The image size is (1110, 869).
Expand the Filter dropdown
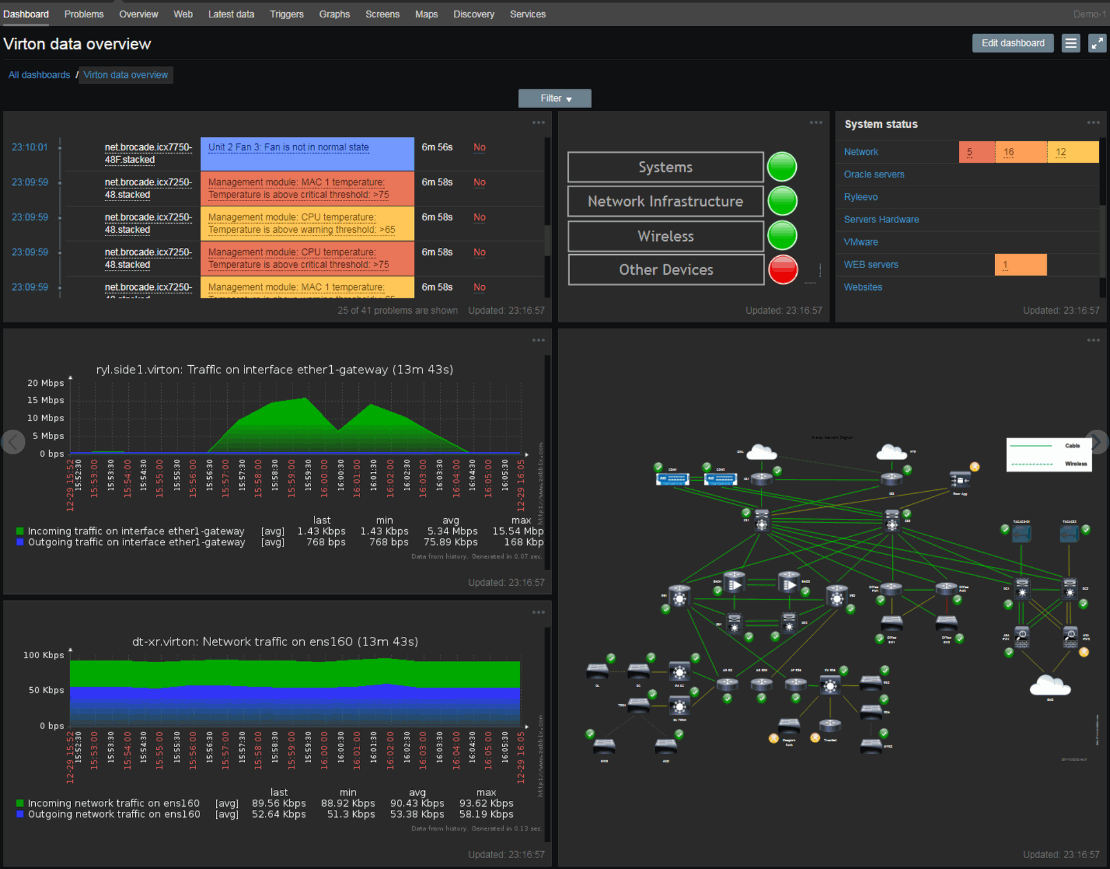555,98
